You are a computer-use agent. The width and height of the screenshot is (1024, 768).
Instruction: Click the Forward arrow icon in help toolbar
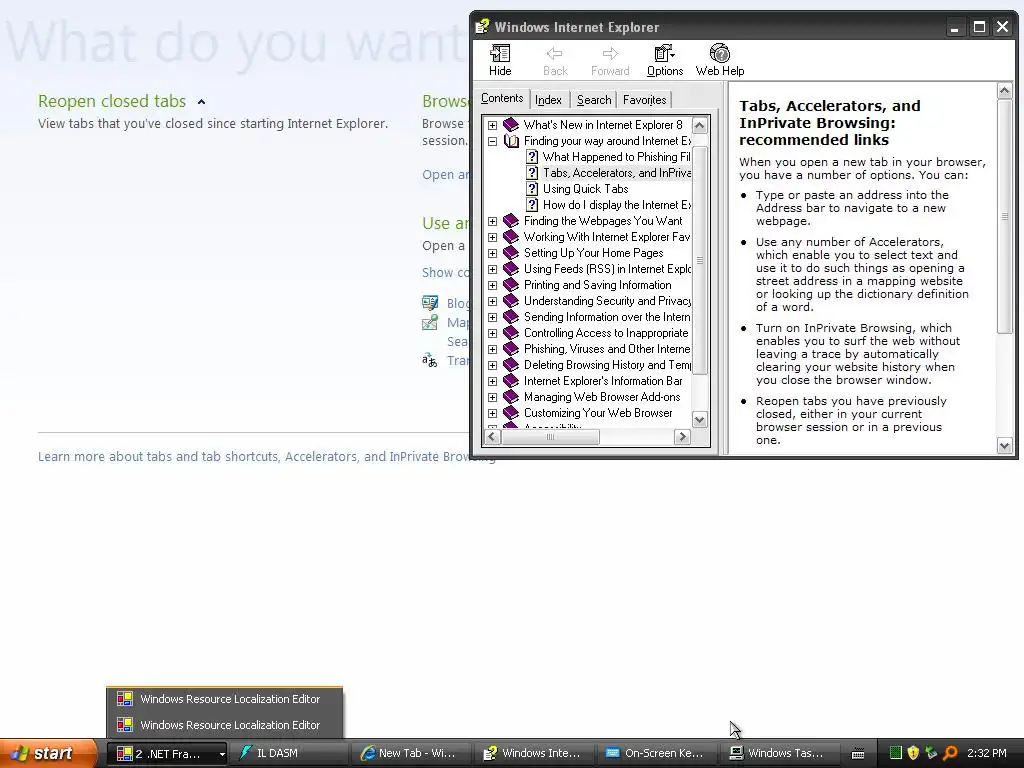click(x=610, y=54)
